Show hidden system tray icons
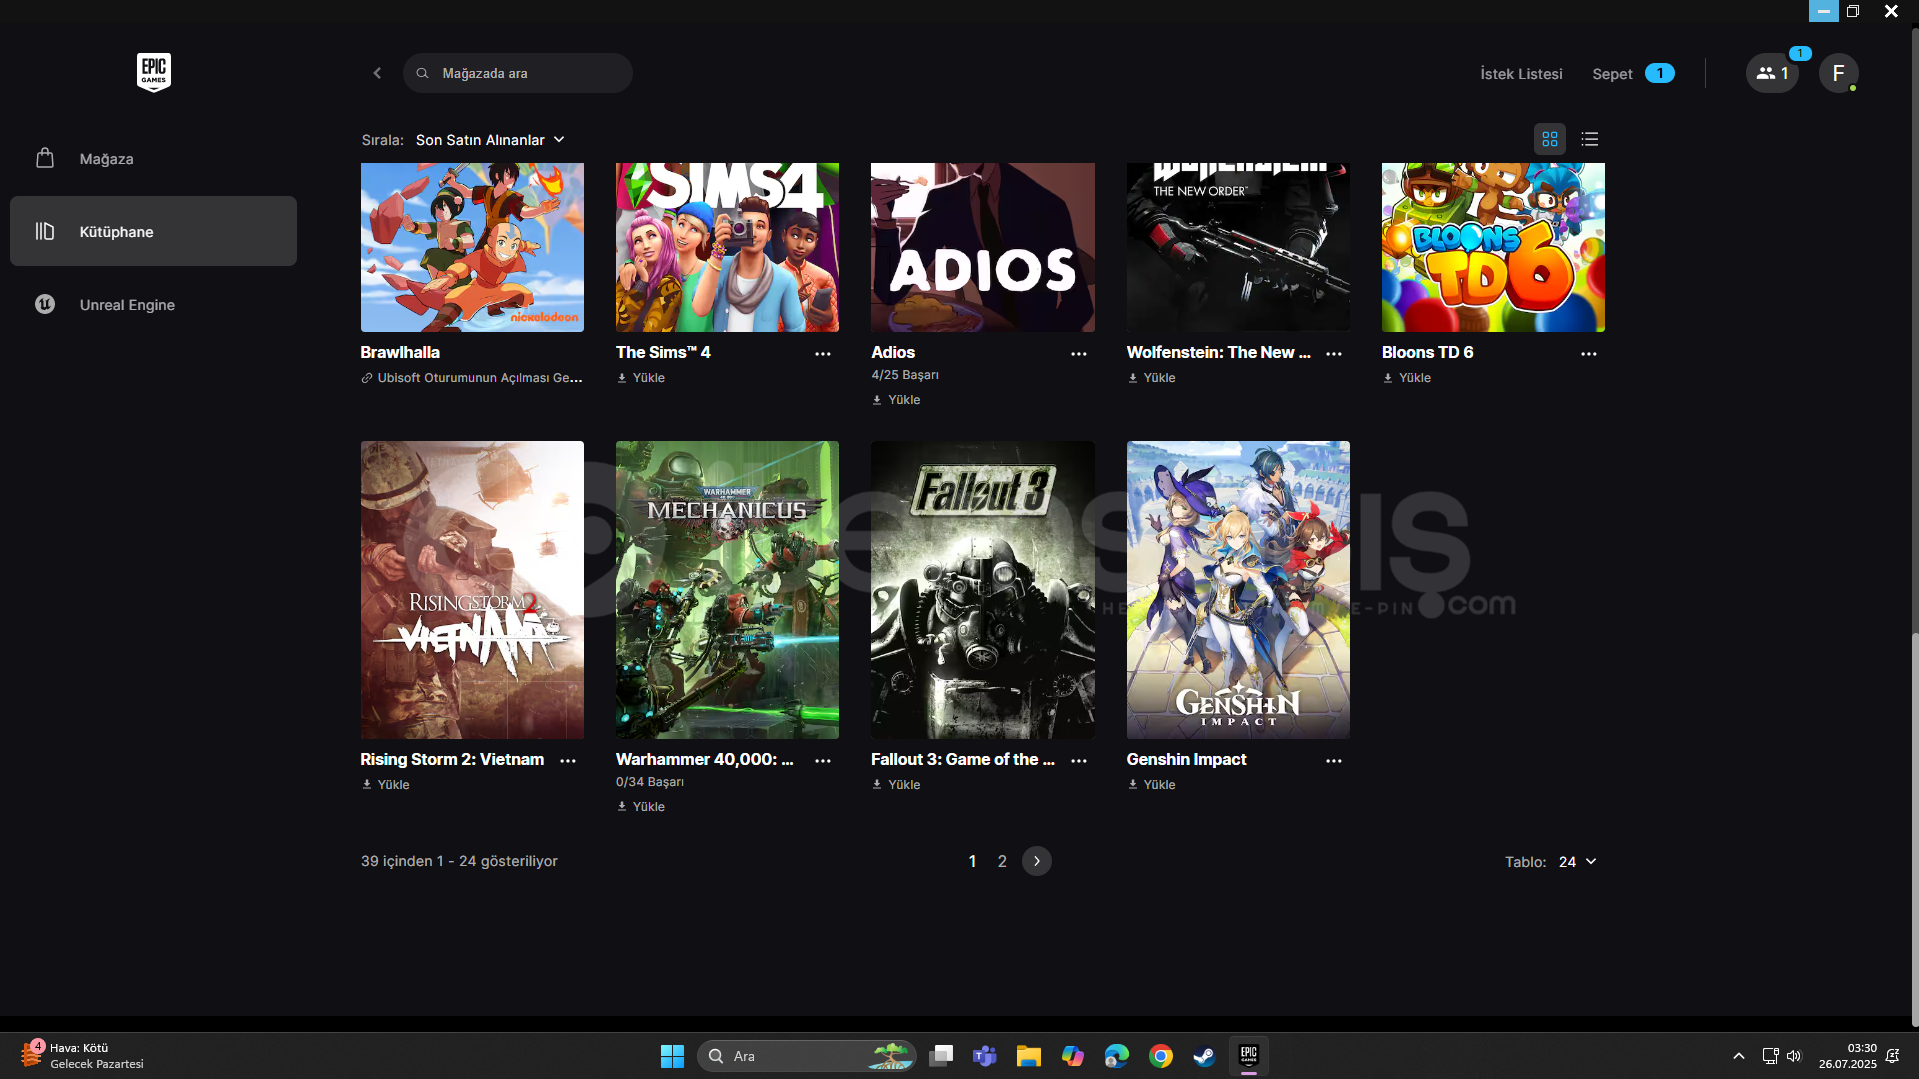The image size is (1919, 1079). pyautogui.click(x=1739, y=1056)
